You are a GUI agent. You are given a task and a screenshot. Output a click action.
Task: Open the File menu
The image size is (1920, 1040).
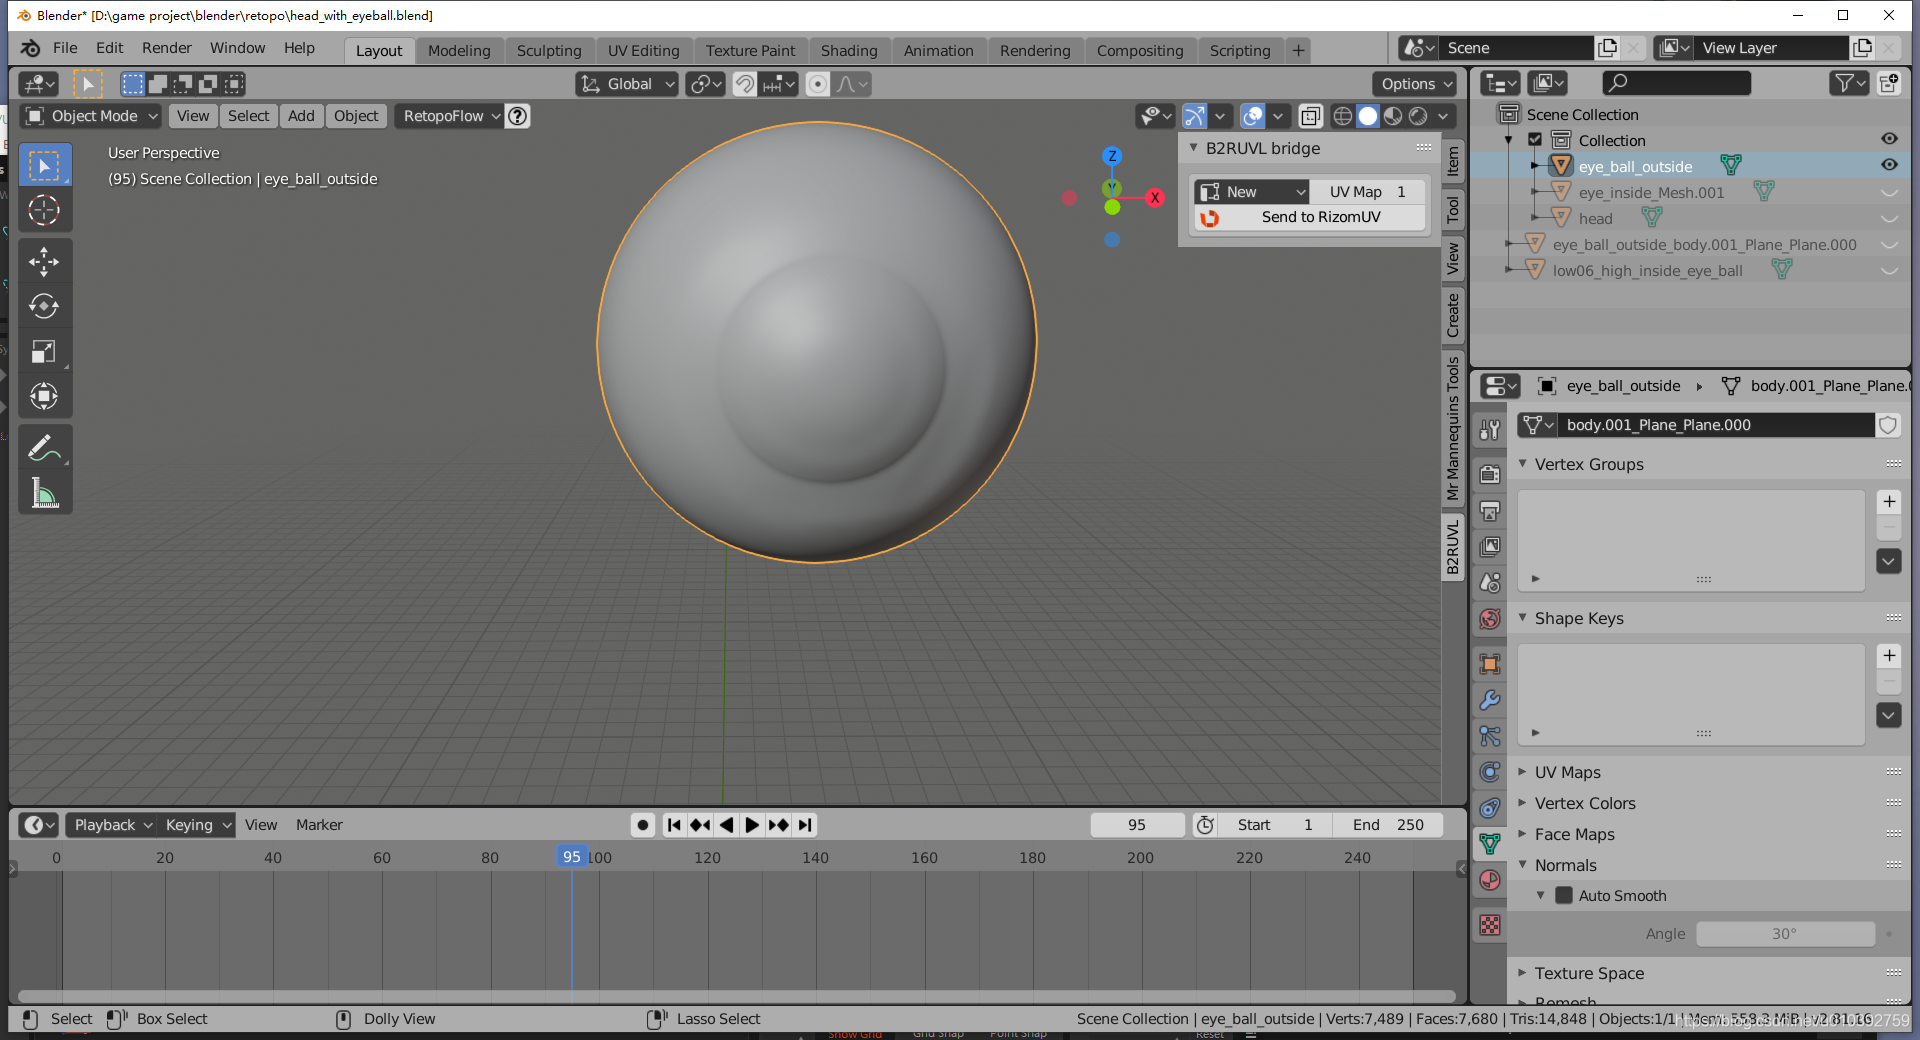tap(65, 48)
